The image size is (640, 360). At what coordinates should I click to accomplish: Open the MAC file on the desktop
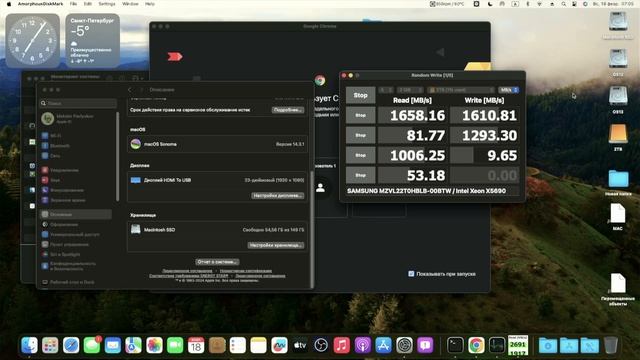tap(618, 213)
